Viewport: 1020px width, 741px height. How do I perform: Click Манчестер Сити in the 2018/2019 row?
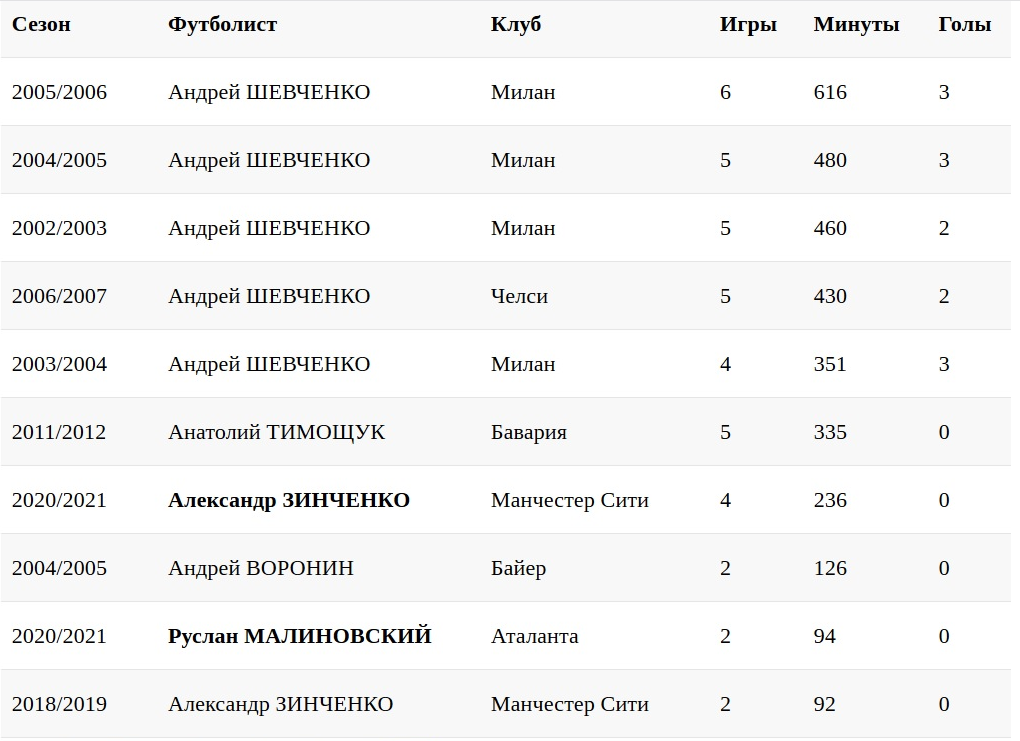click(569, 704)
